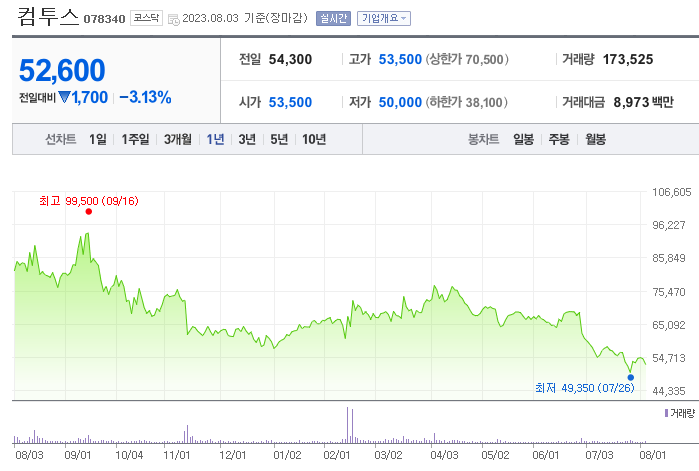Click the tallest volume bar near 02/01
699x471 pixels.
tap(347, 425)
